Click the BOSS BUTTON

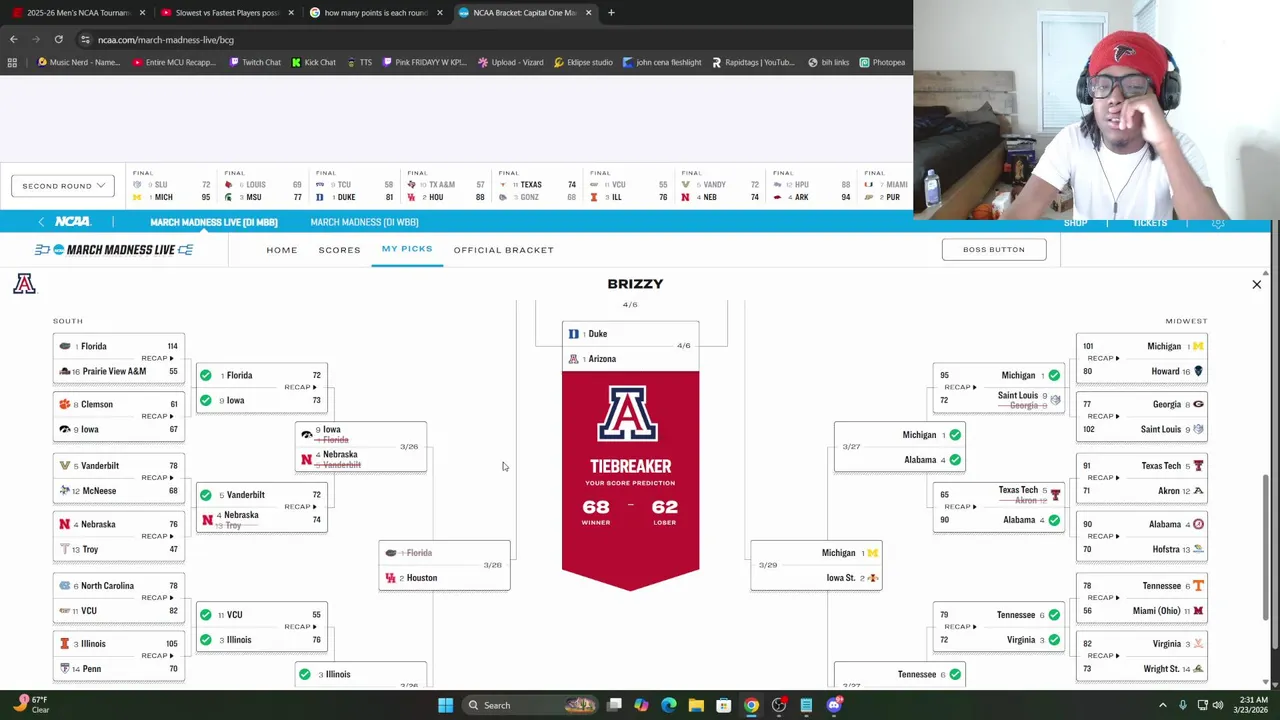(994, 249)
